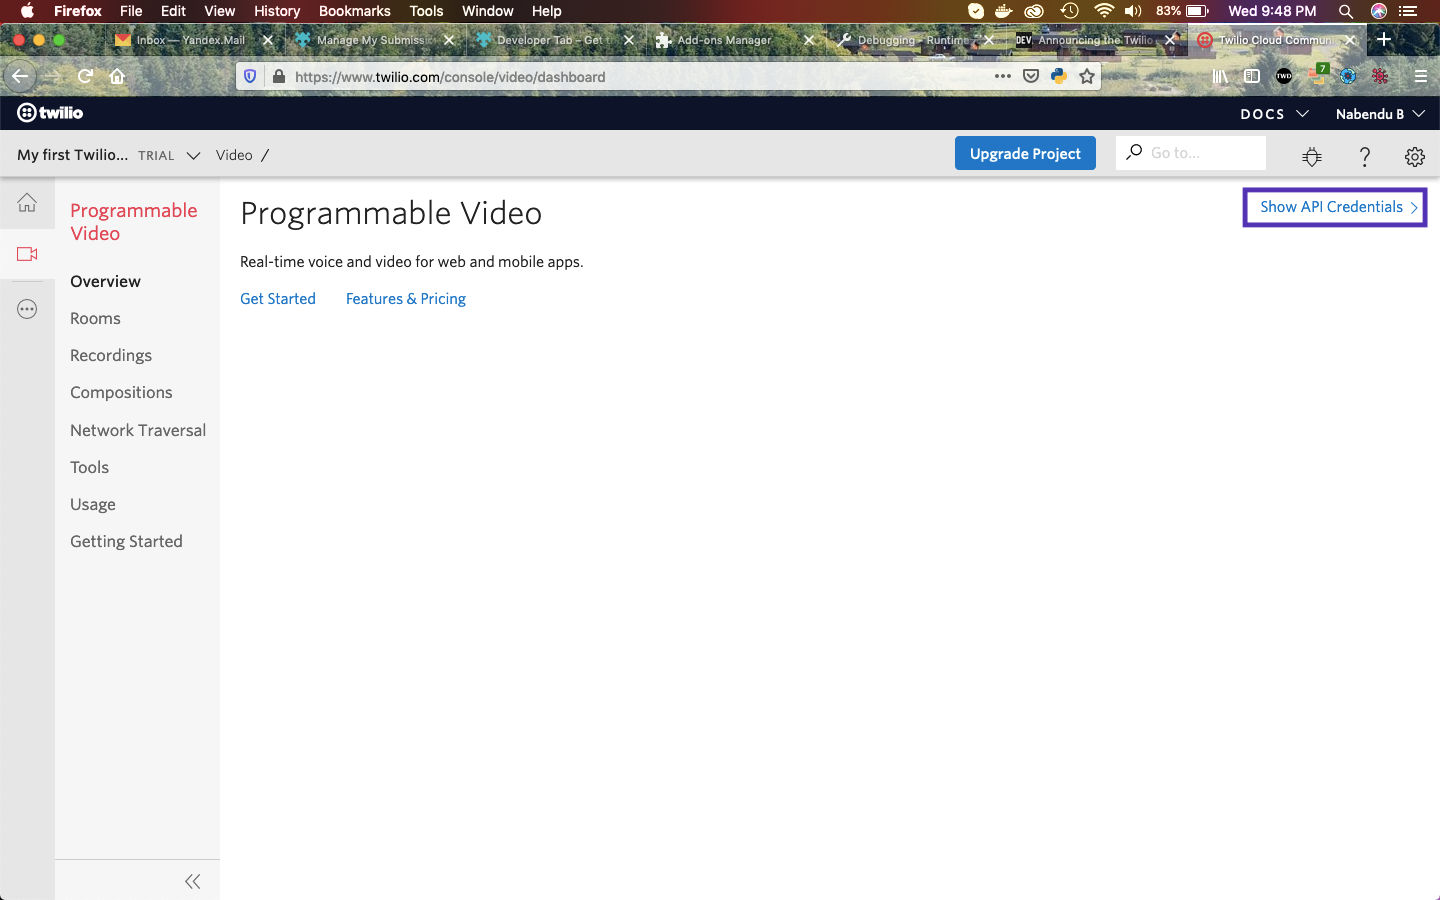Screen dimensions: 1440x900
Task: Open the All Products & Services ellipsis icon
Action: click(27, 309)
